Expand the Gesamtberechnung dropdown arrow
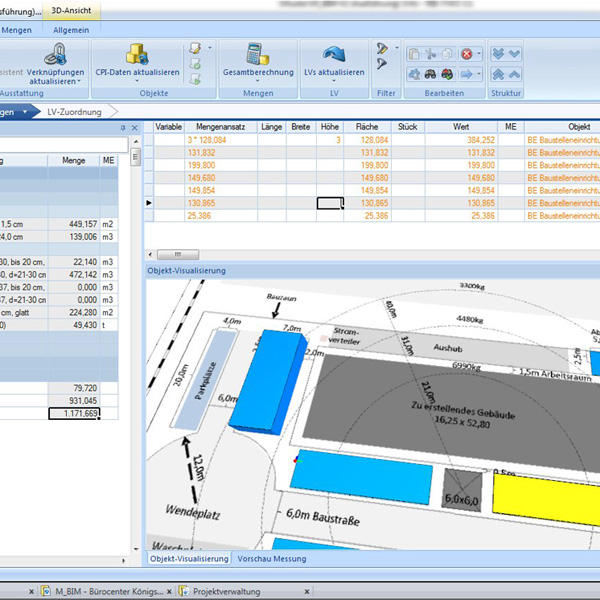The height and width of the screenshot is (600, 600). pos(259,82)
